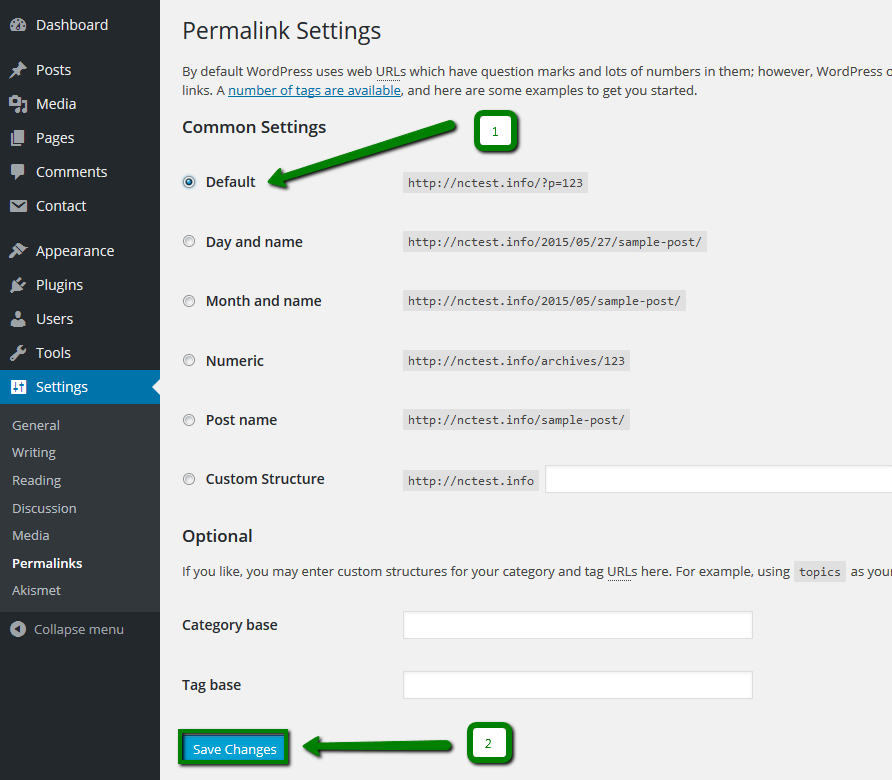This screenshot has height=780, width=892.
Task: Open the Contact menu item
Action: pyautogui.click(x=61, y=206)
